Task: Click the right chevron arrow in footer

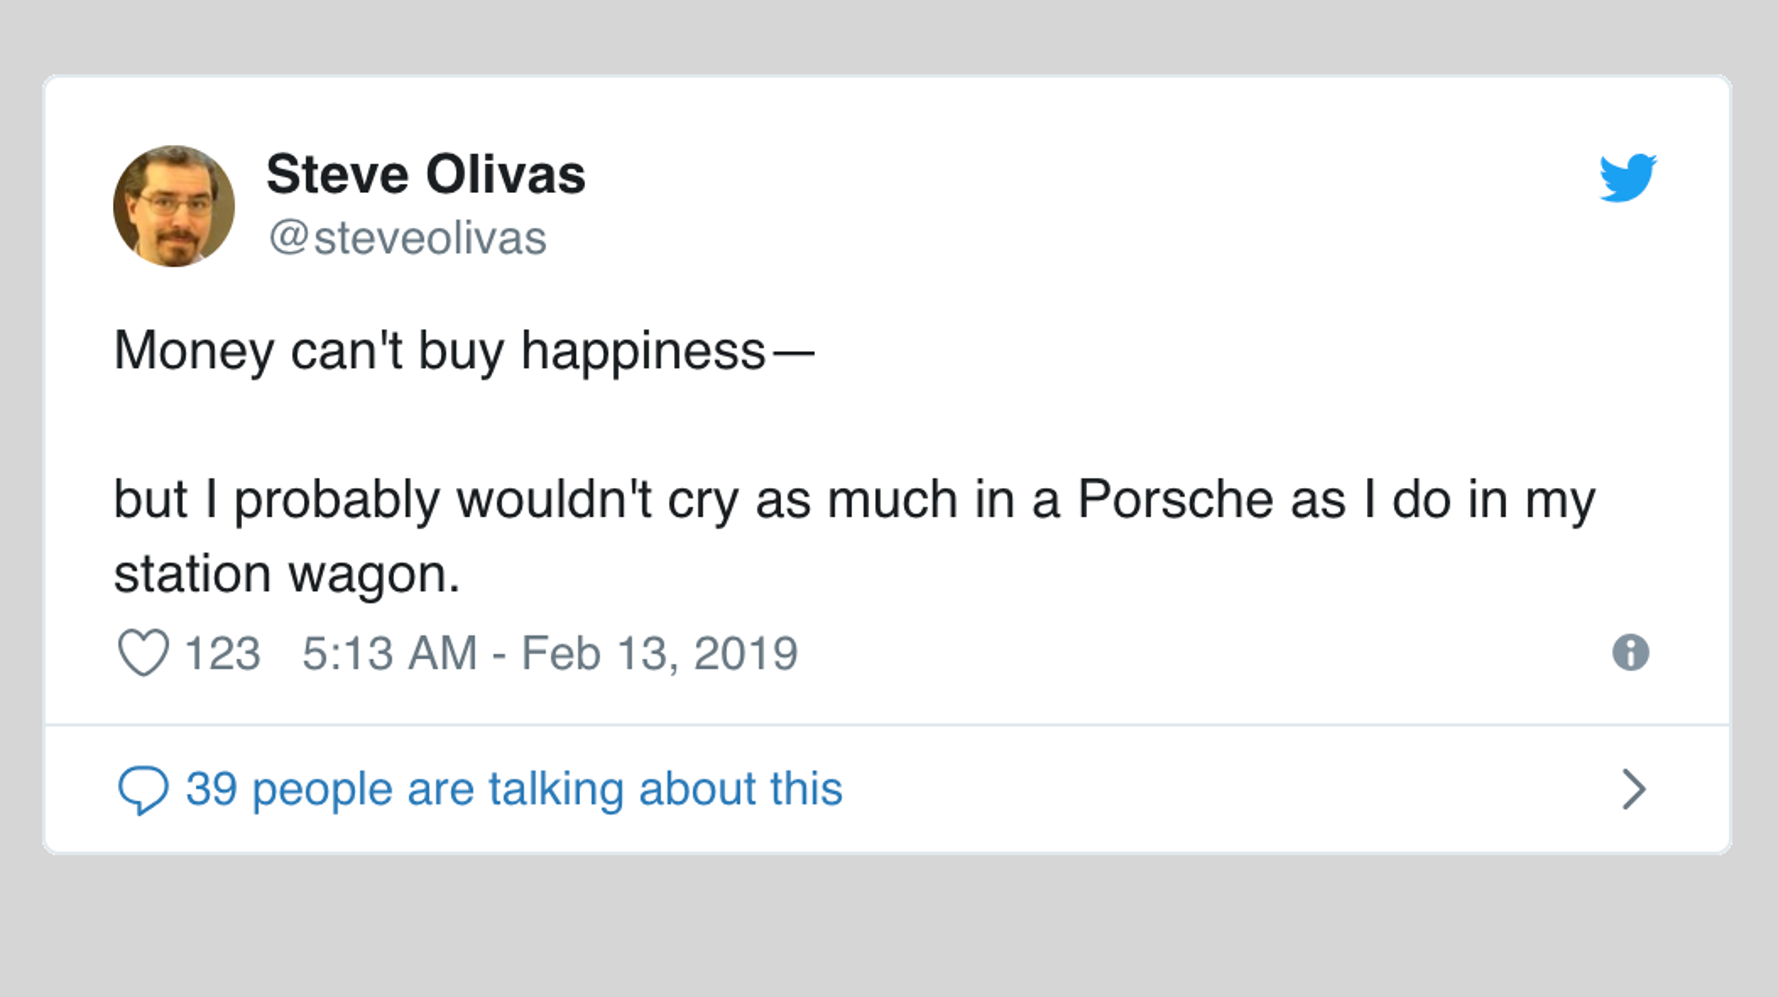Action: [1633, 789]
